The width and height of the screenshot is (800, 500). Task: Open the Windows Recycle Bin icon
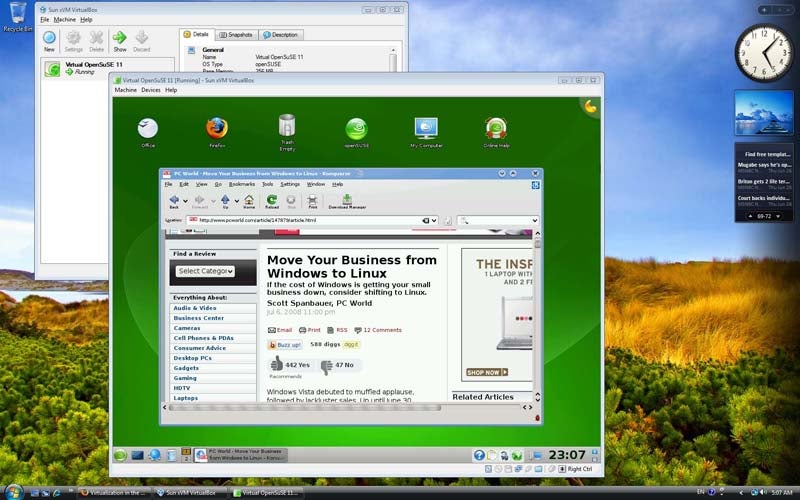coord(17,12)
